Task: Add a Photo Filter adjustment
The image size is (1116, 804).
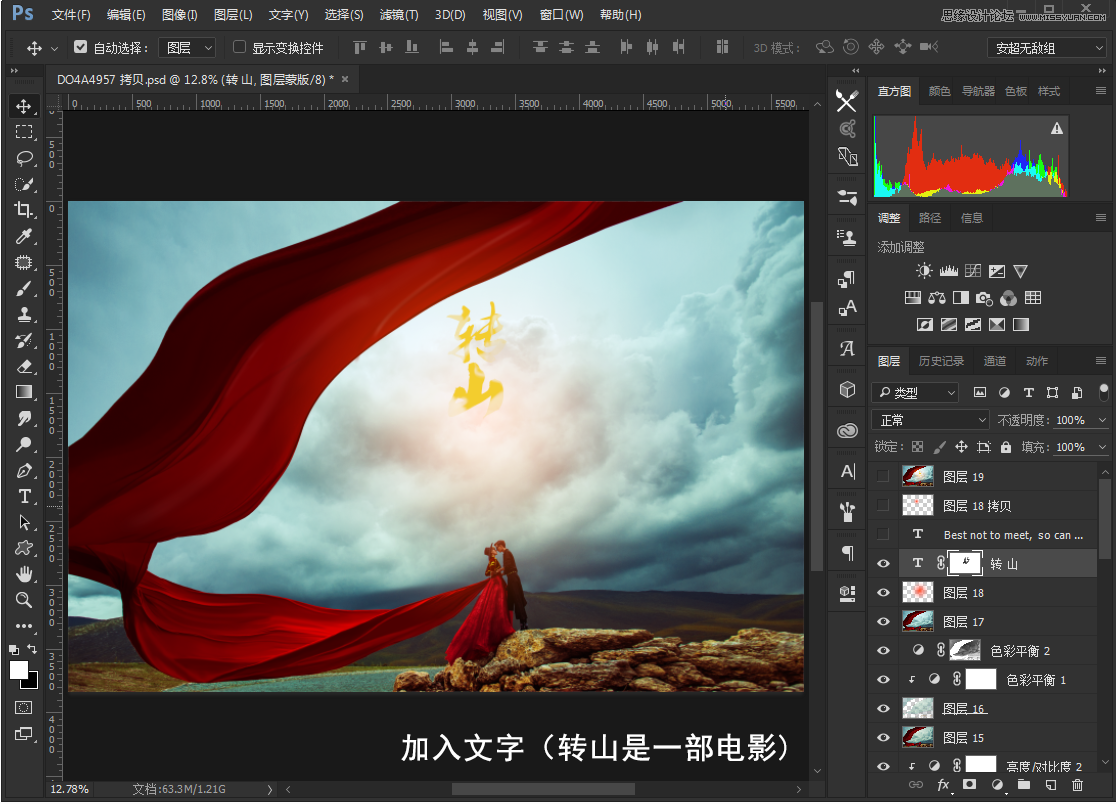Action: (x=984, y=297)
